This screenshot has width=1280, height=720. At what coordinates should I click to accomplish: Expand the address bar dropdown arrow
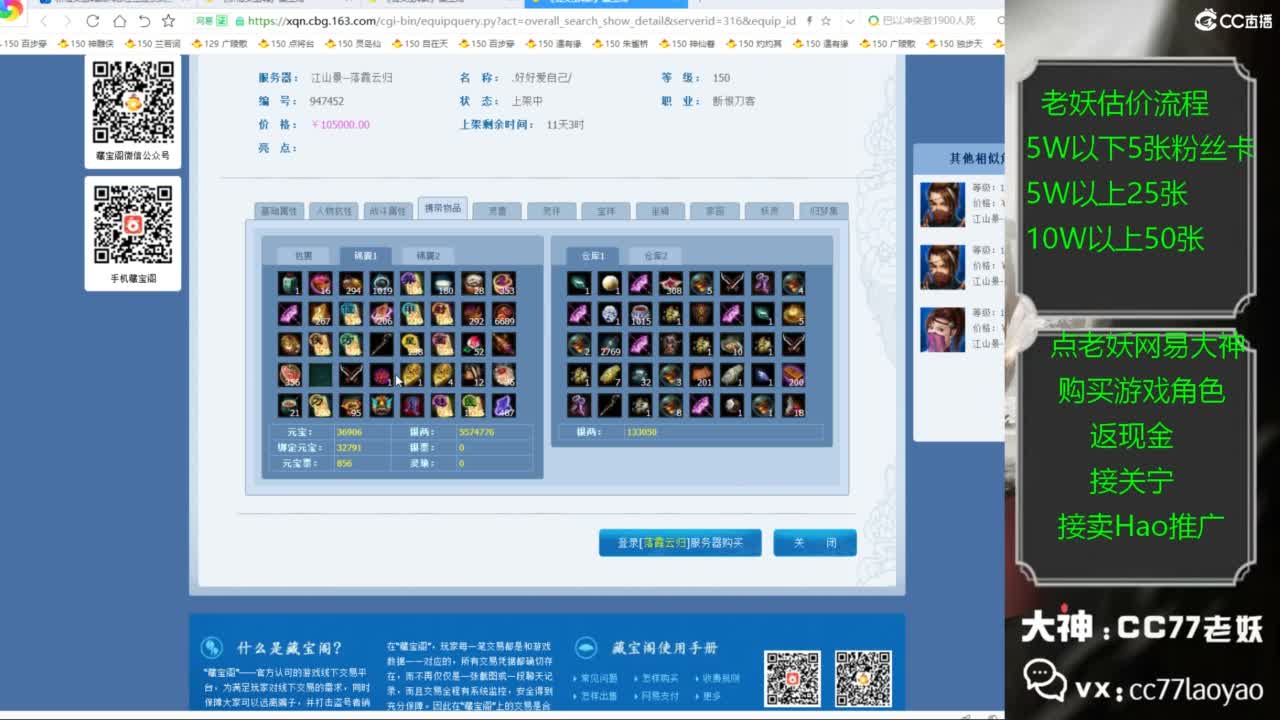click(x=849, y=21)
